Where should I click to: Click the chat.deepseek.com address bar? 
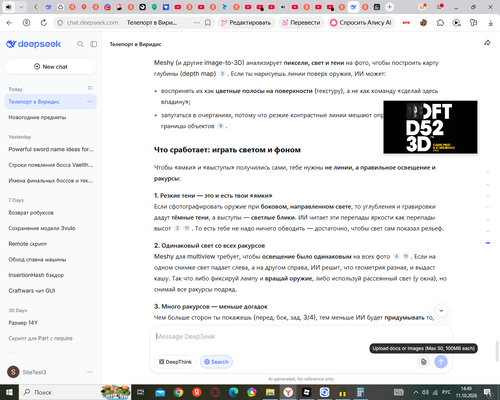tap(92, 23)
